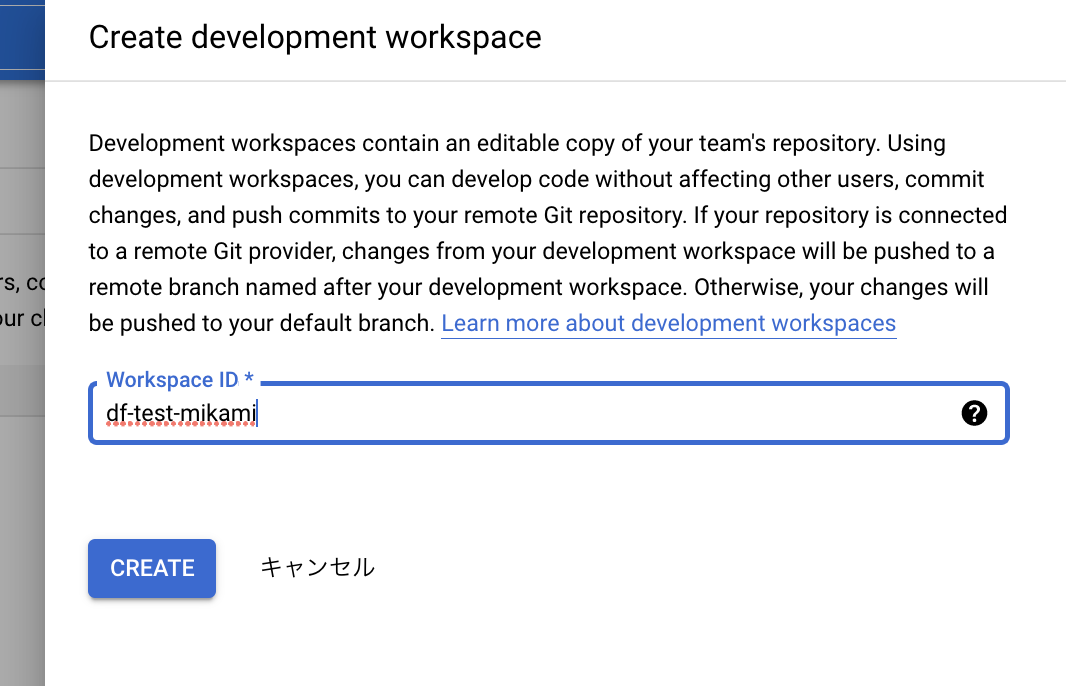Click the sentence "be pushed to your default branch."
The width and height of the screenshot is (1066, 686).
(x=262, y=323)
